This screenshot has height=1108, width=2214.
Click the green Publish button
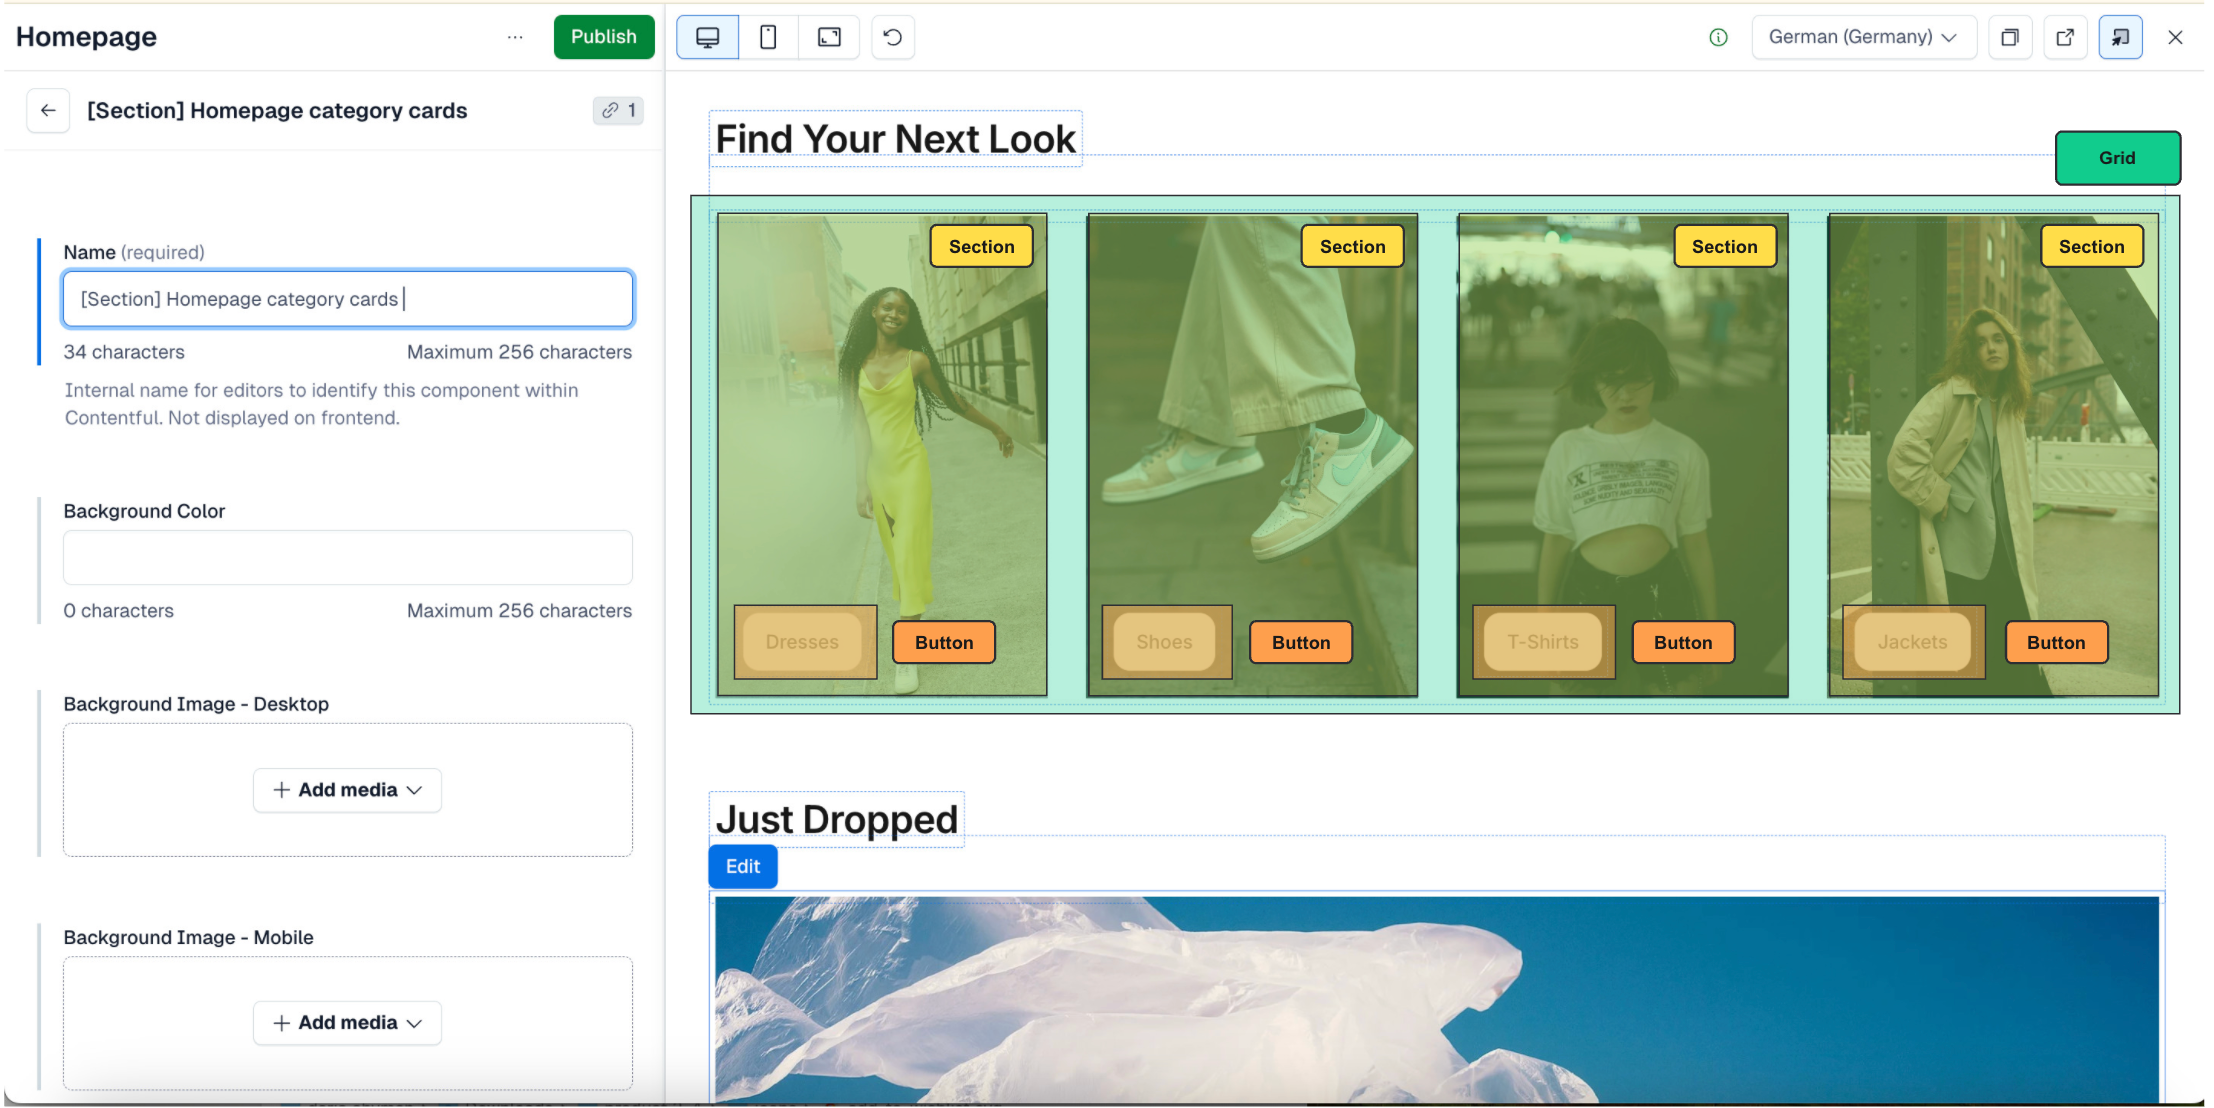tap(603, 37)
